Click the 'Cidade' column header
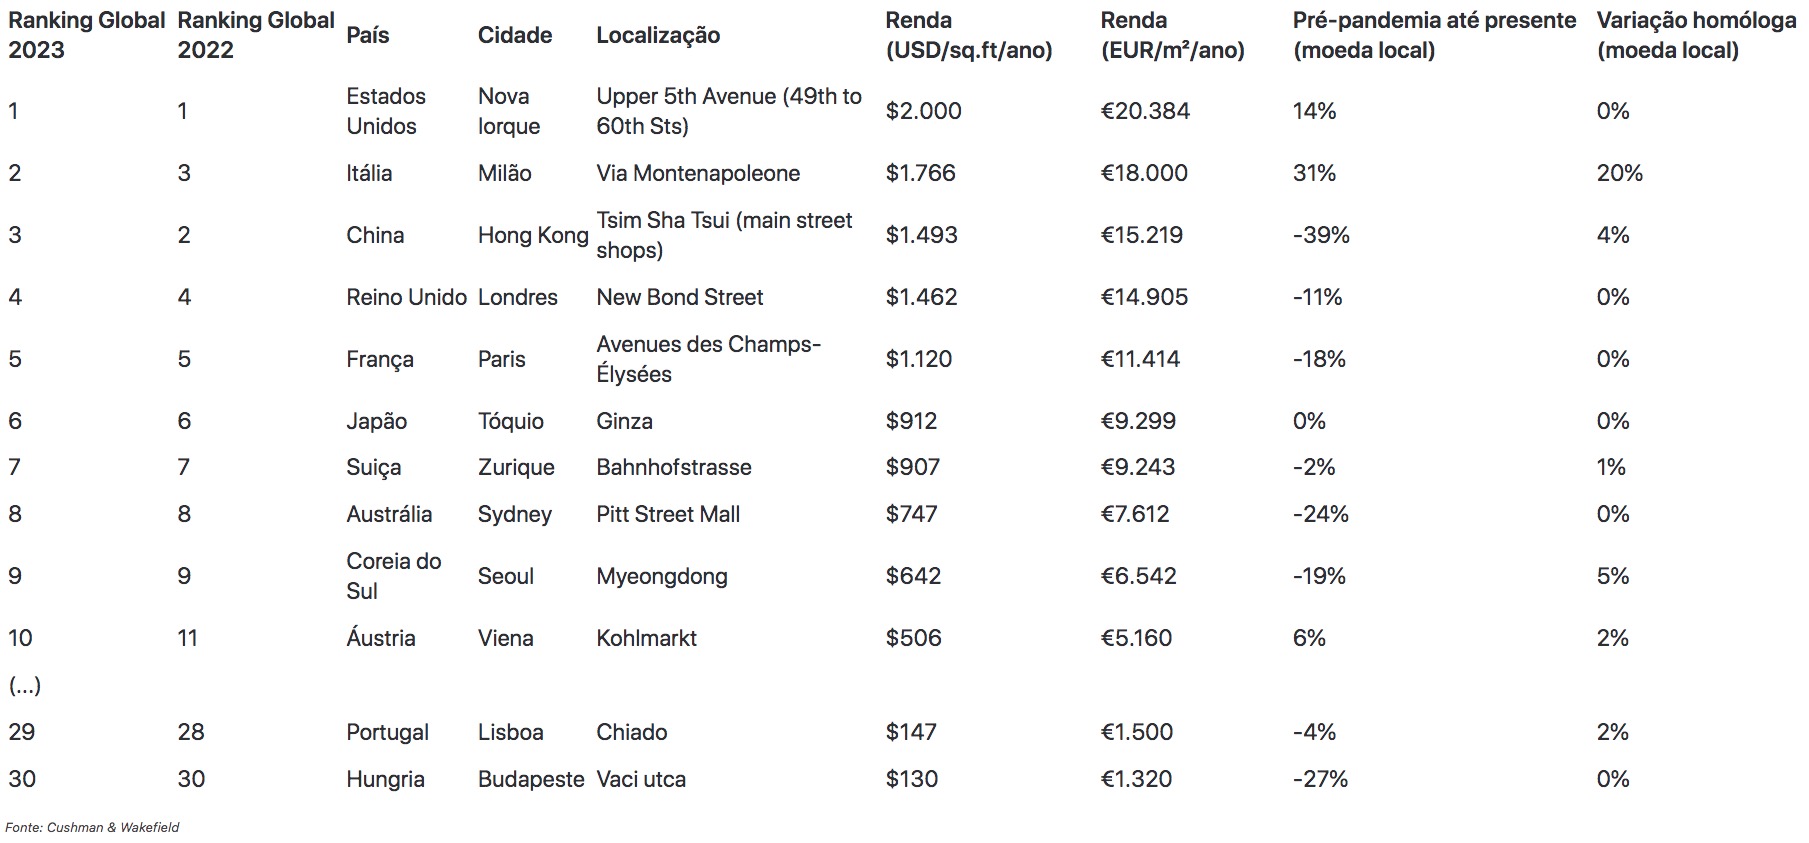The width and height of the screenshot is (1809, 843). 515,35
